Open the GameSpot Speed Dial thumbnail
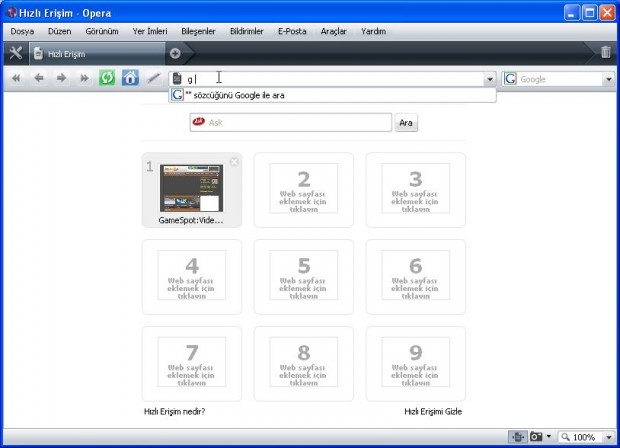 click(191, 188)
